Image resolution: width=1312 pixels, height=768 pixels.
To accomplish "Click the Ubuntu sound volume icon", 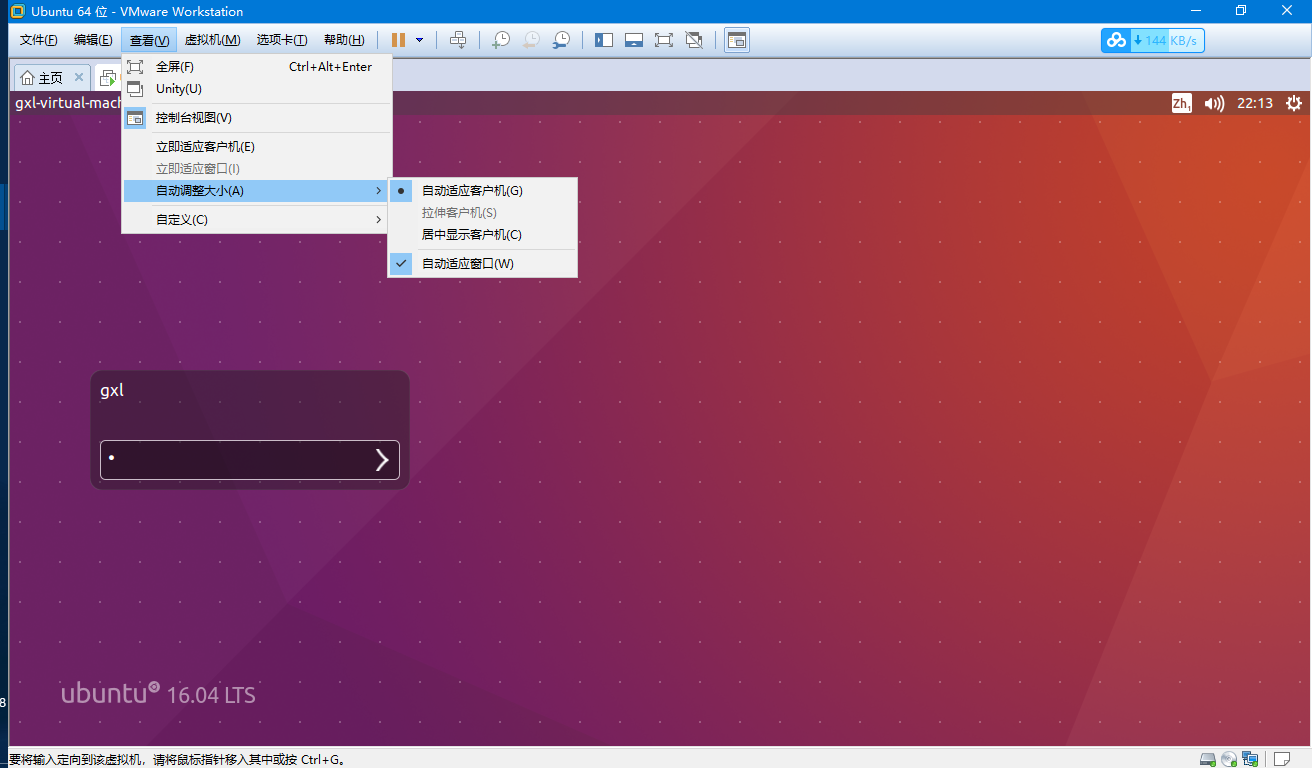I will (x=1214, y=103).
